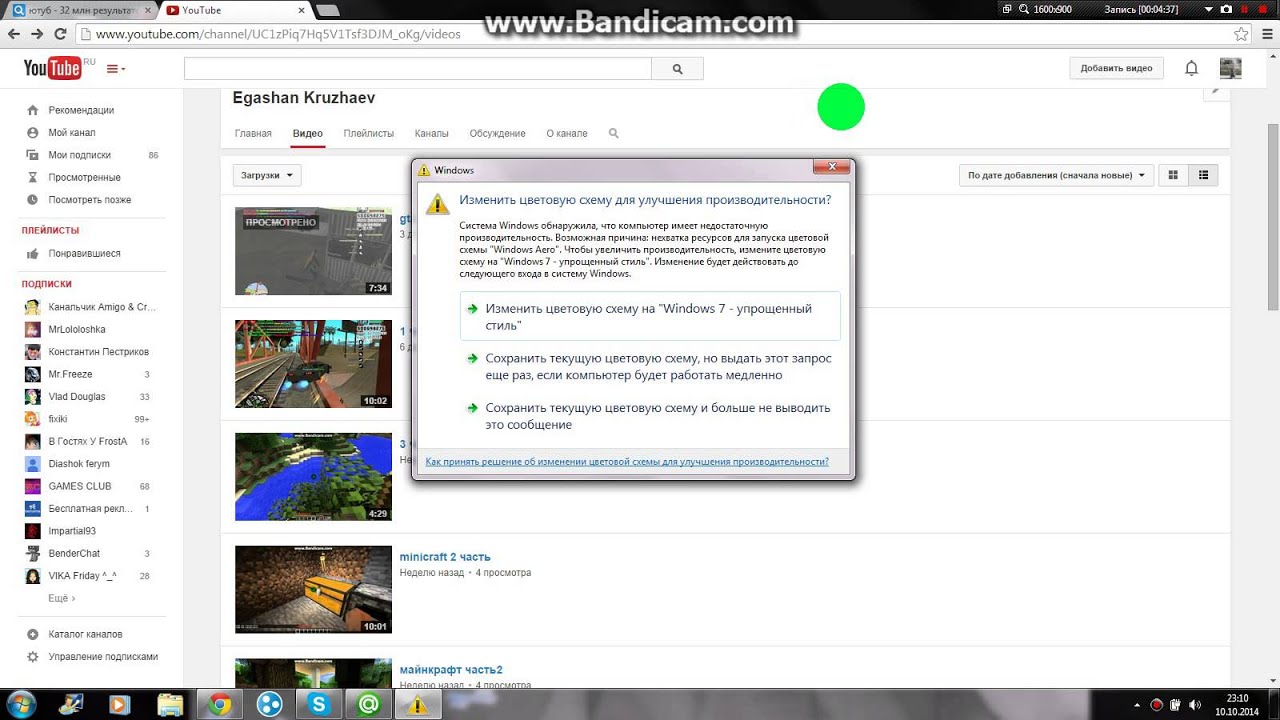The height and width of the screenshot is (720, 1280).
Task: Open Мой канал in the sidebar
Action: 72,132
